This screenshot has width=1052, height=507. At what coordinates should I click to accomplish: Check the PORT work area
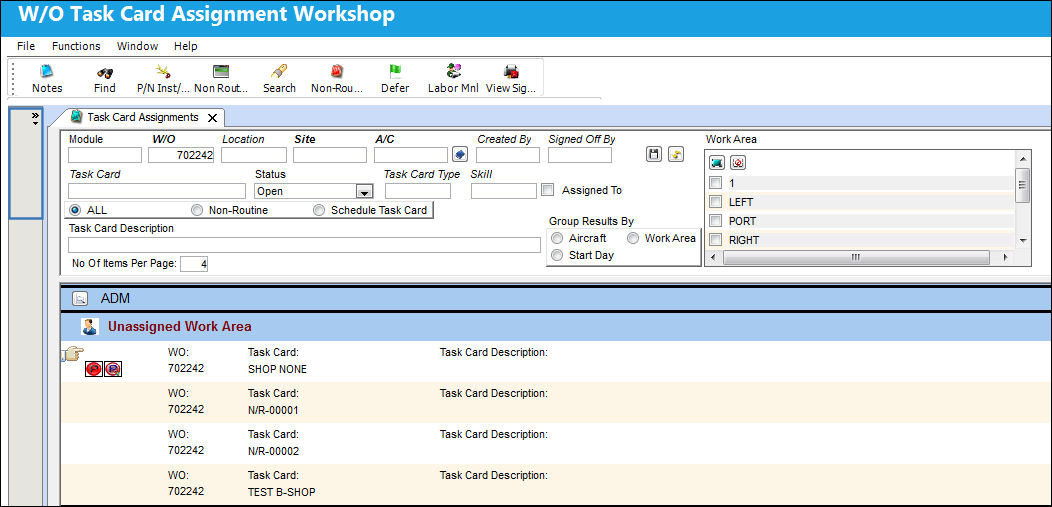click(x=716, y=221)
